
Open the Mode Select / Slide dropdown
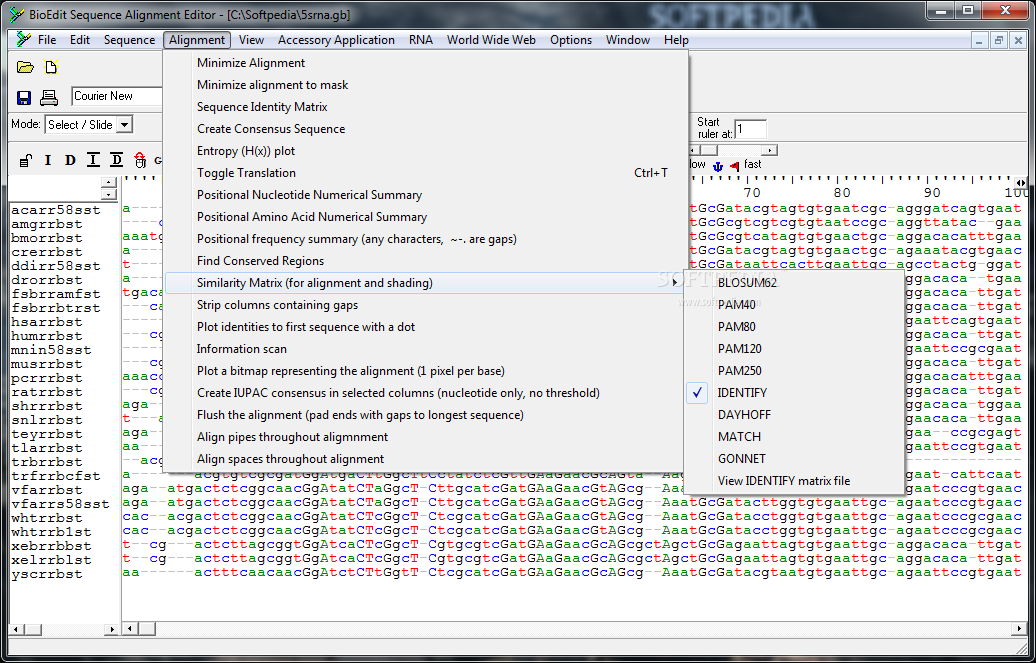click(125, 124)
